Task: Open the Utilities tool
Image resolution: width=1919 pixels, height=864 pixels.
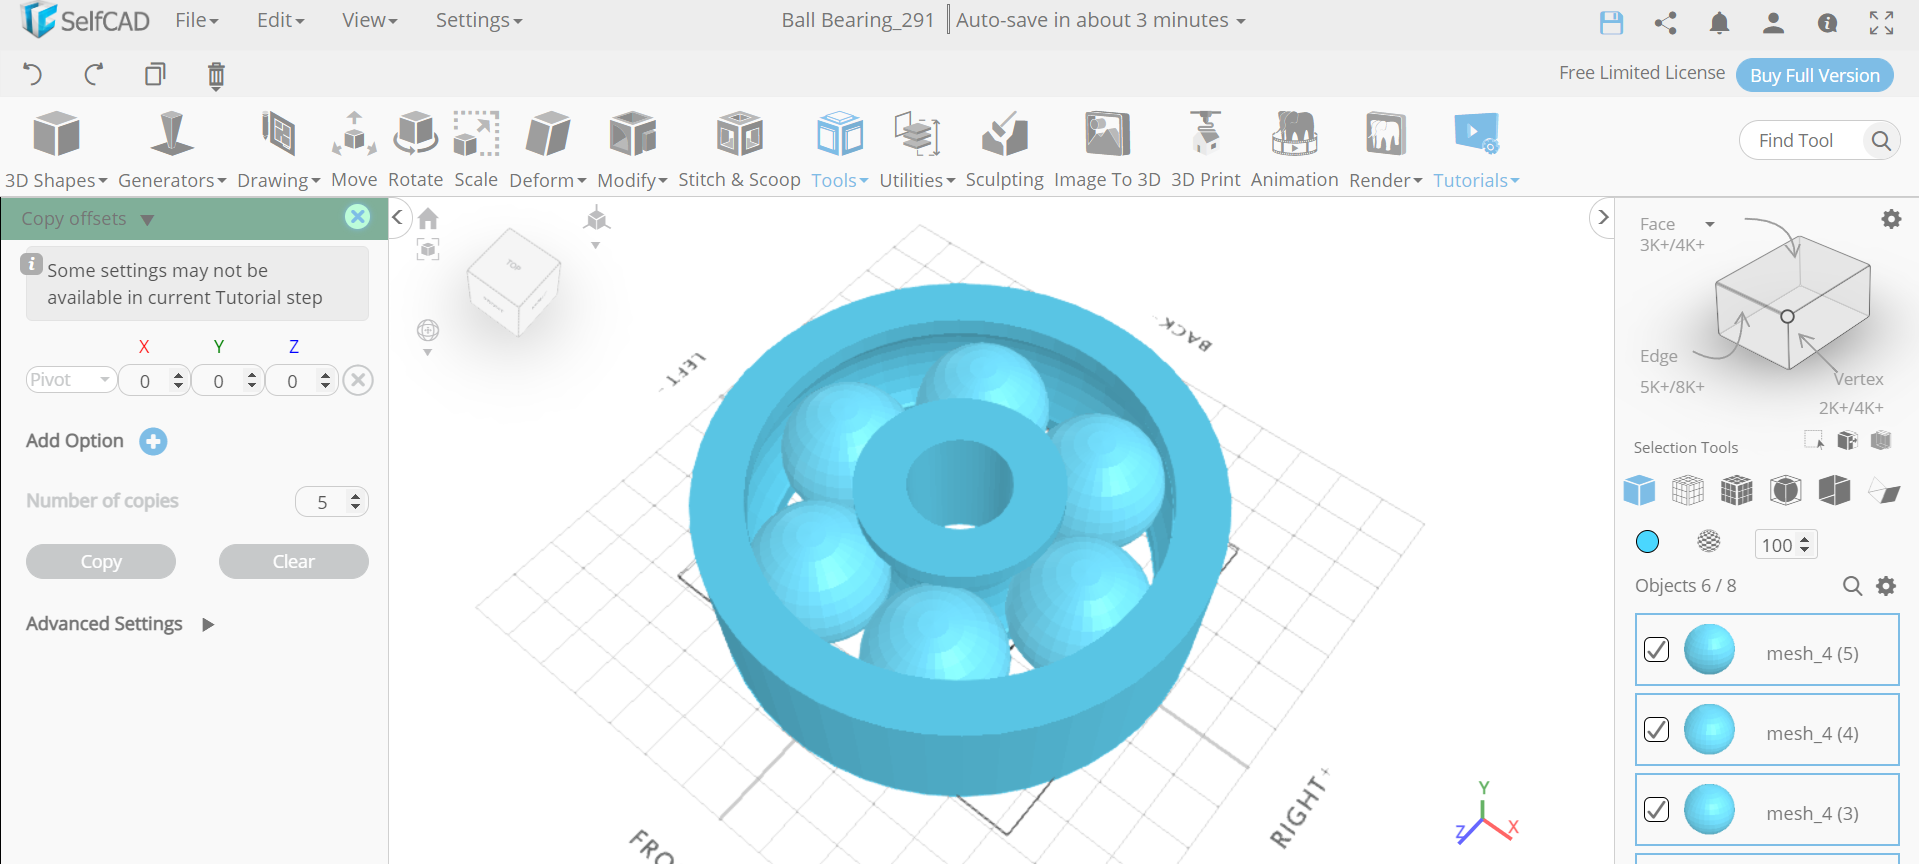Action: pyautogui.click(x=917, y=150)
